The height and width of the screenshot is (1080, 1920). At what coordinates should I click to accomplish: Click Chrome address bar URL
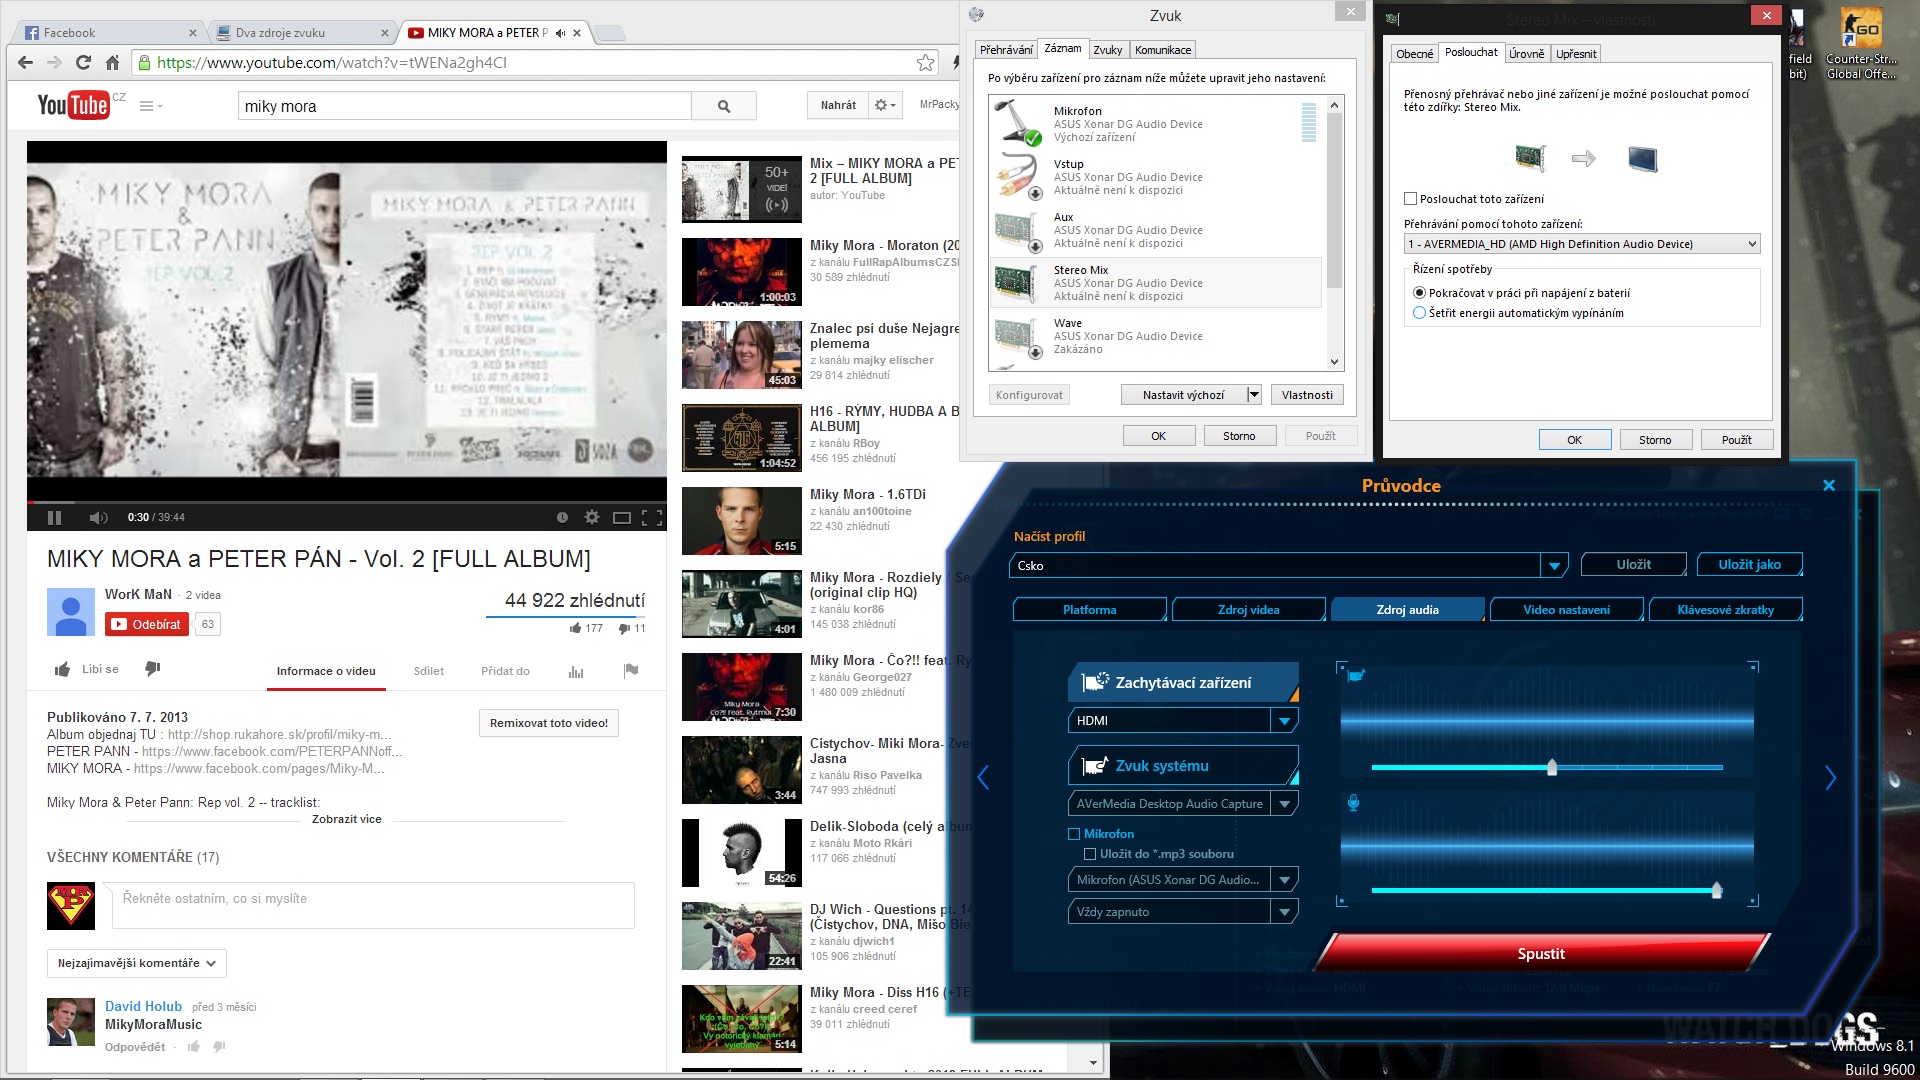coord(331,63)
